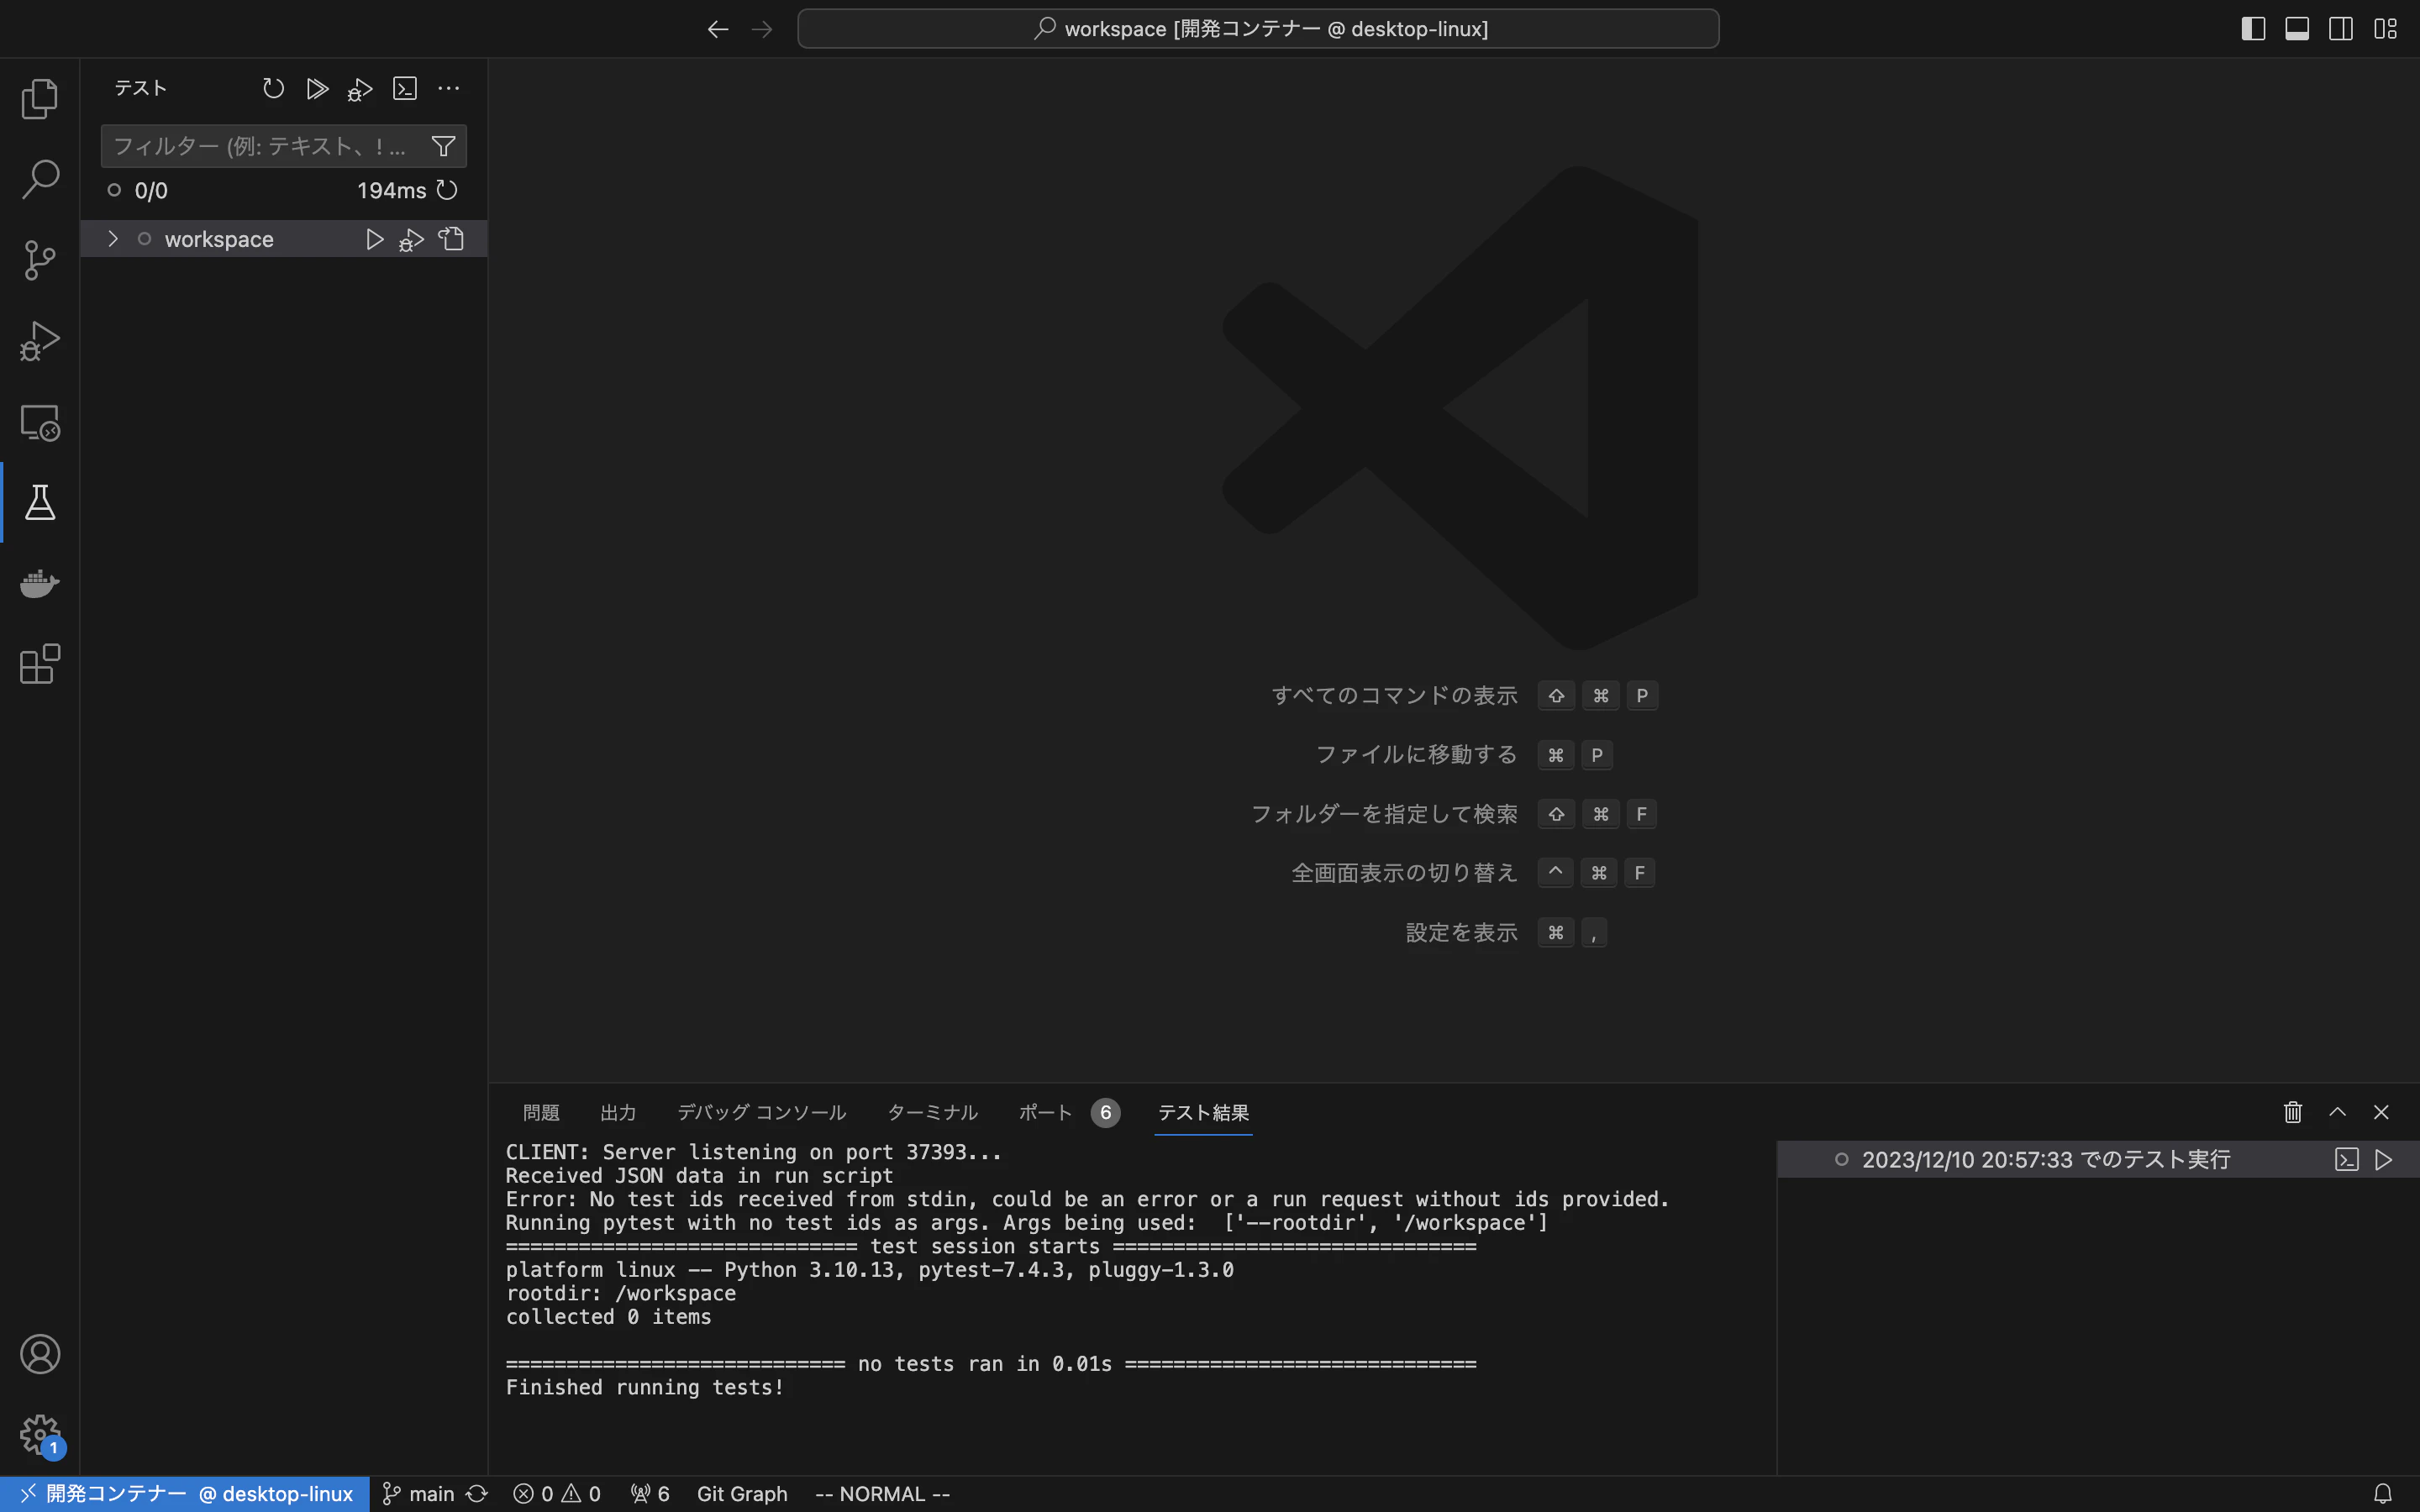Open Run and Debug view
2420x1512 pixels.
(x=40, y=341)
